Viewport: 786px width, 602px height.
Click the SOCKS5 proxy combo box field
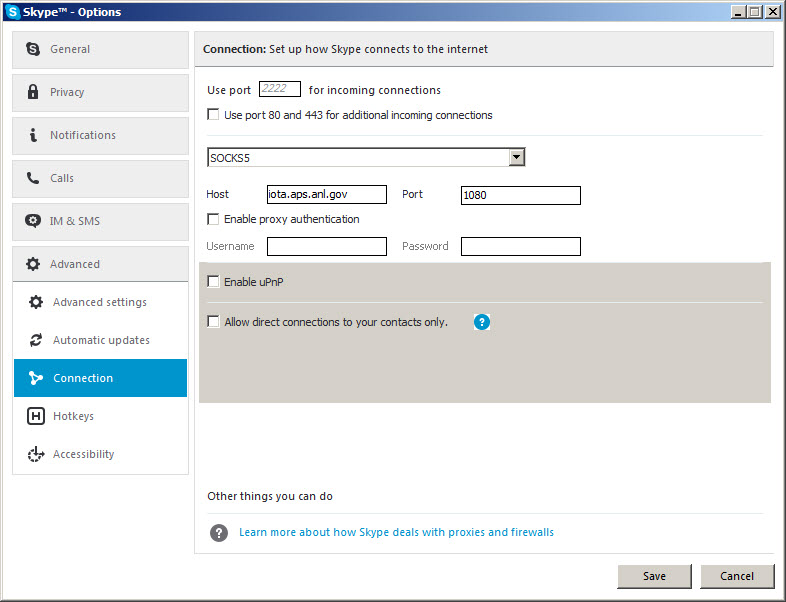pos(366,157)
